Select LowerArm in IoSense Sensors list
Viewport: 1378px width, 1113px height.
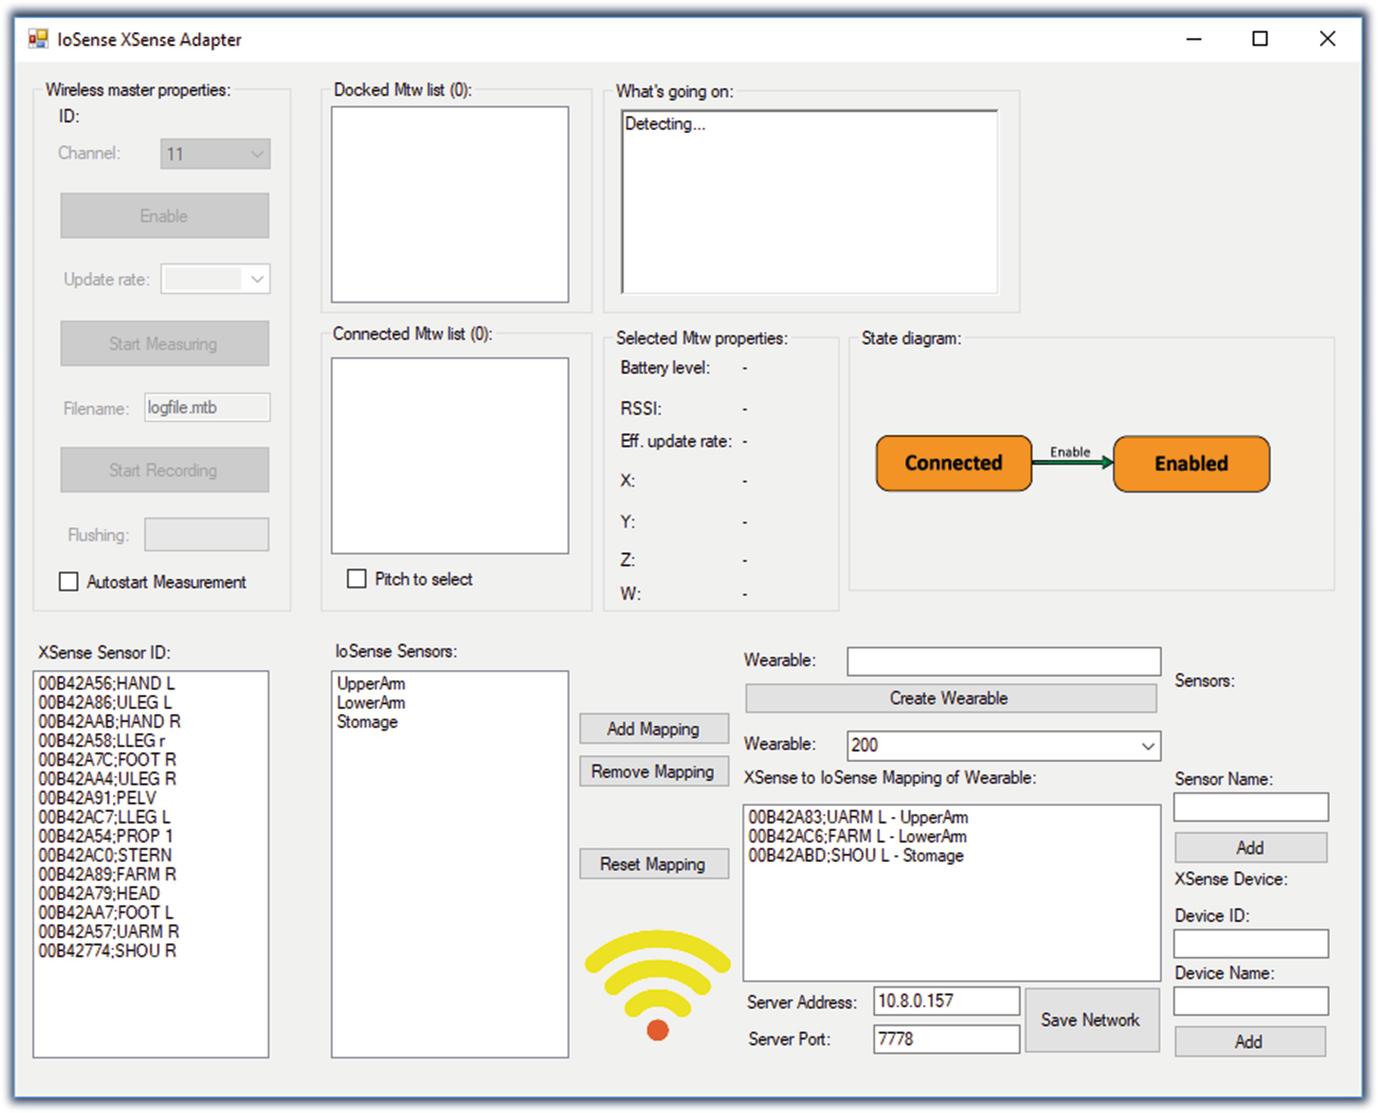point(371,702)
